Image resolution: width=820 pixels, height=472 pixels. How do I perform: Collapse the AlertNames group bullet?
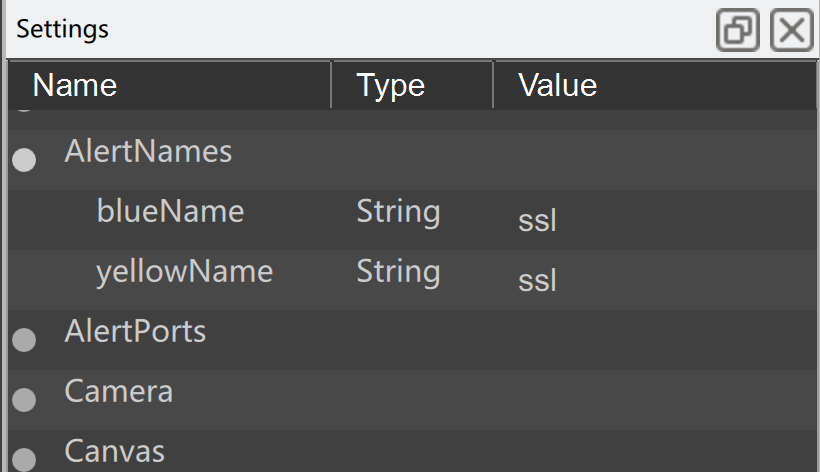coord(24,159)
